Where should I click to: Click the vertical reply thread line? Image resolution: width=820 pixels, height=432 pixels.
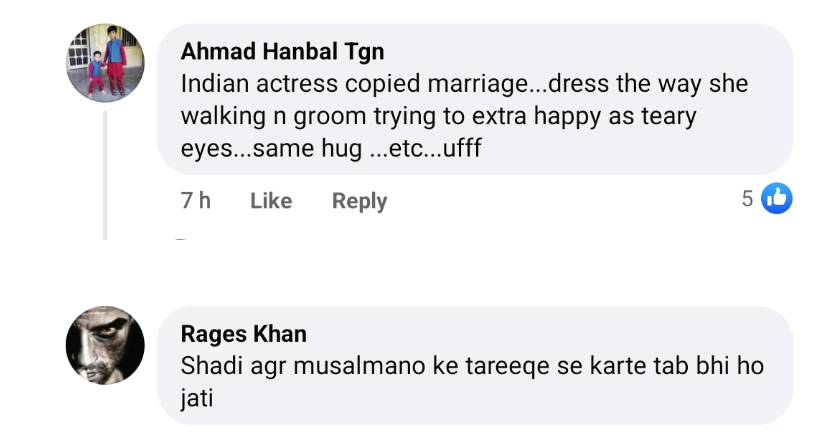(105, 175)
